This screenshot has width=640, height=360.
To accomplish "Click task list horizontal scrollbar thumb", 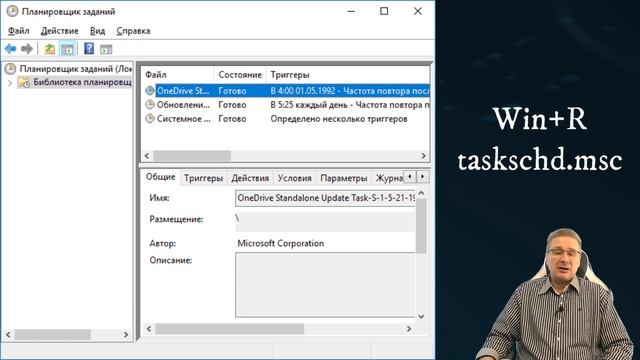I will tap(192, 156).
